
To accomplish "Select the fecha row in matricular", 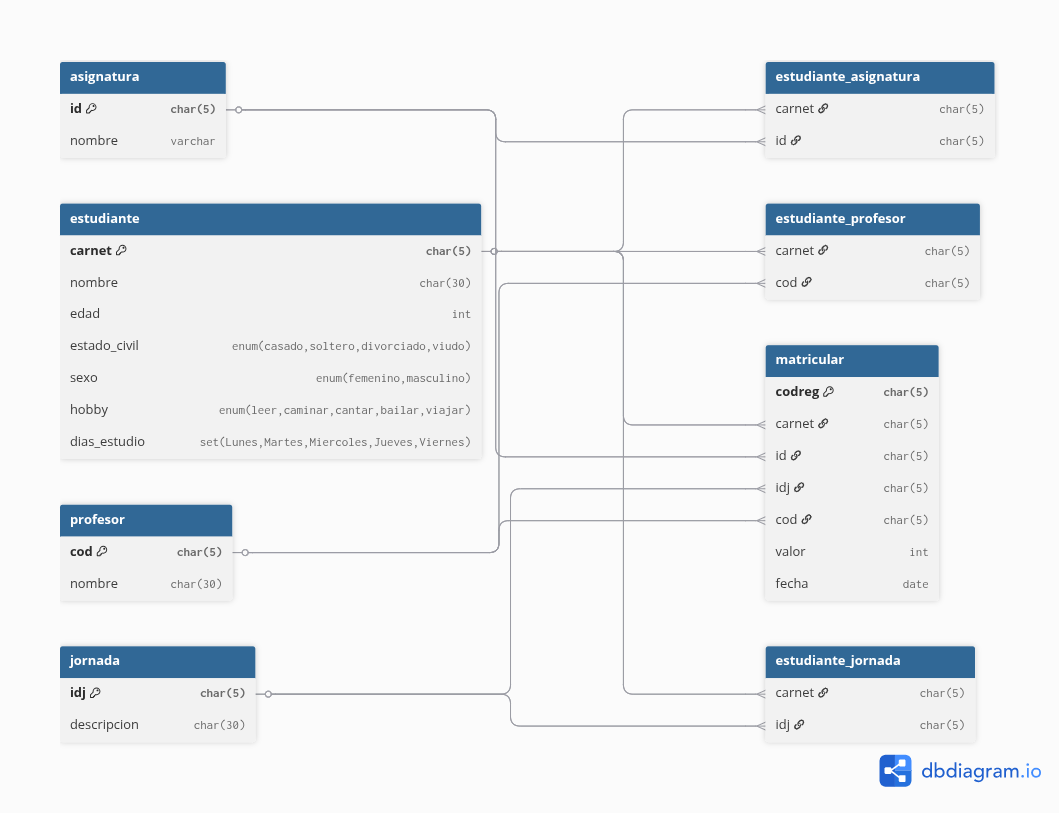I will tap(851, 584).
